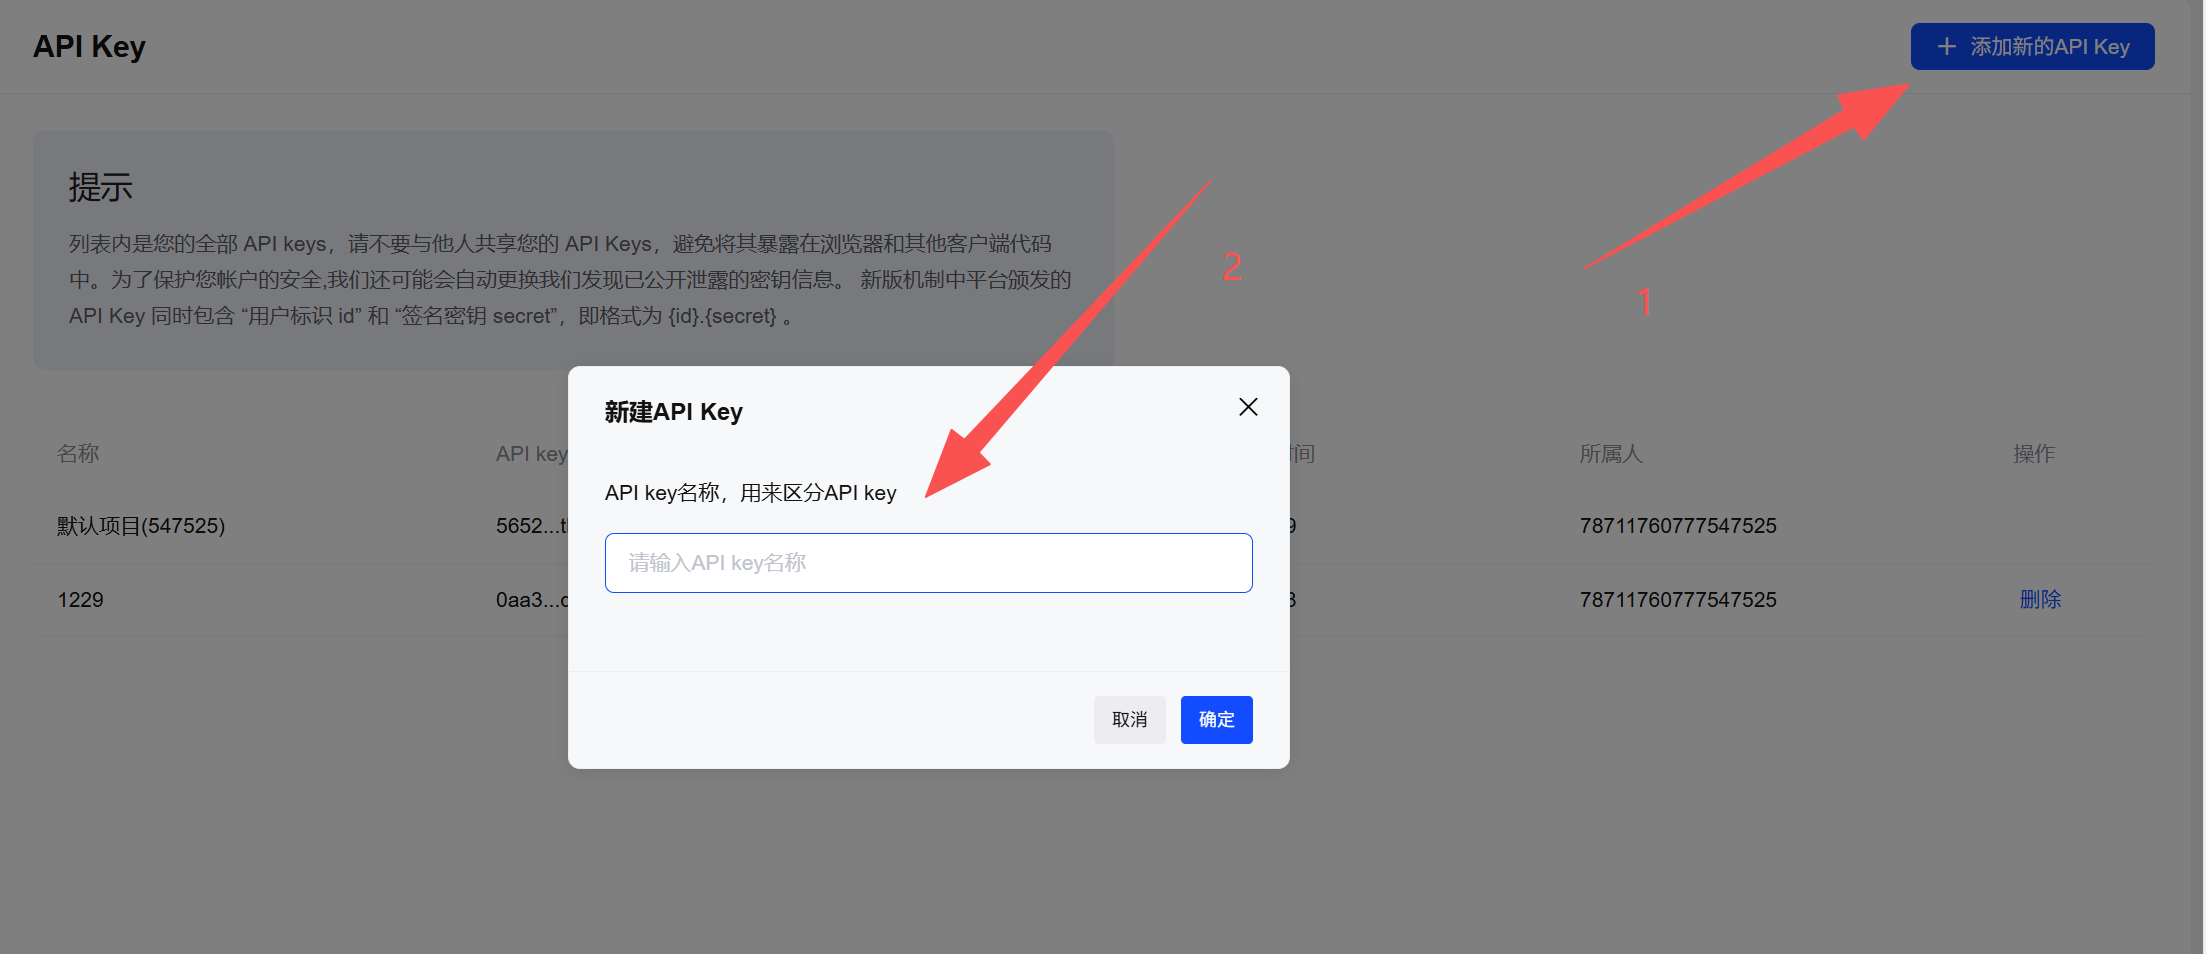Close the 新建API Key dialog with the X
2206x954 pixels.
pos(1247,407)
